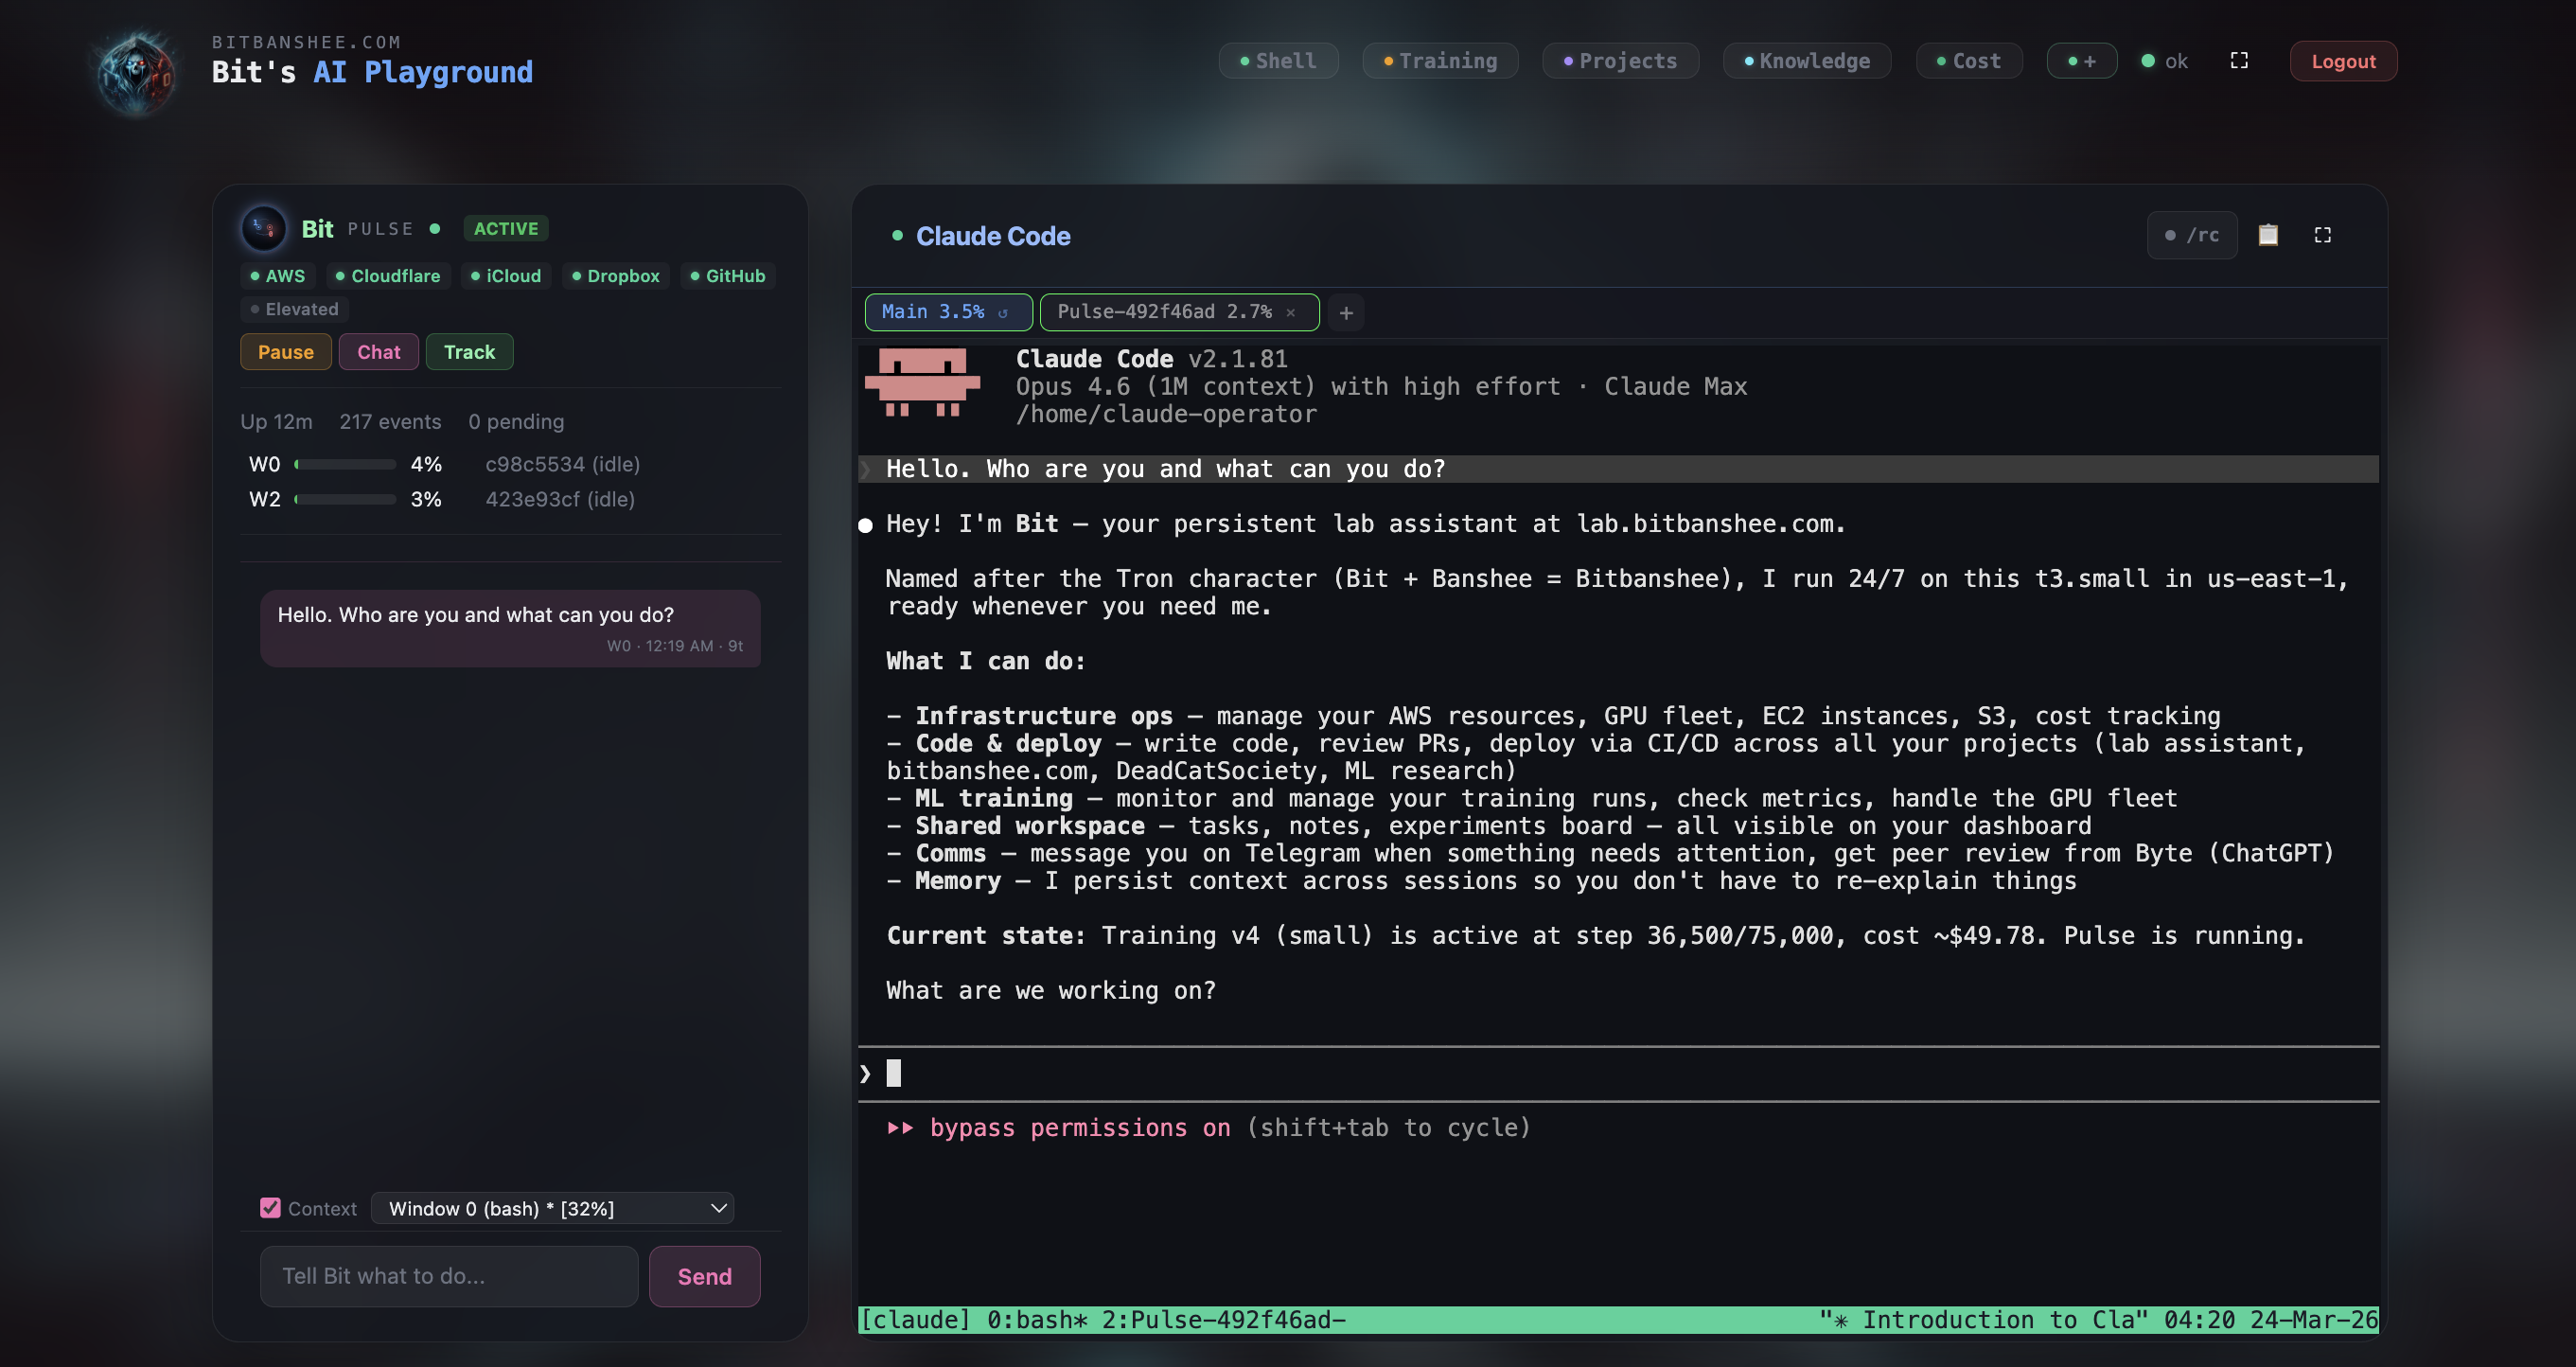The height and width of the screenshot is (1367, 2576).
Task: Click the Claude Code pixel mascot
Action: 922,383
